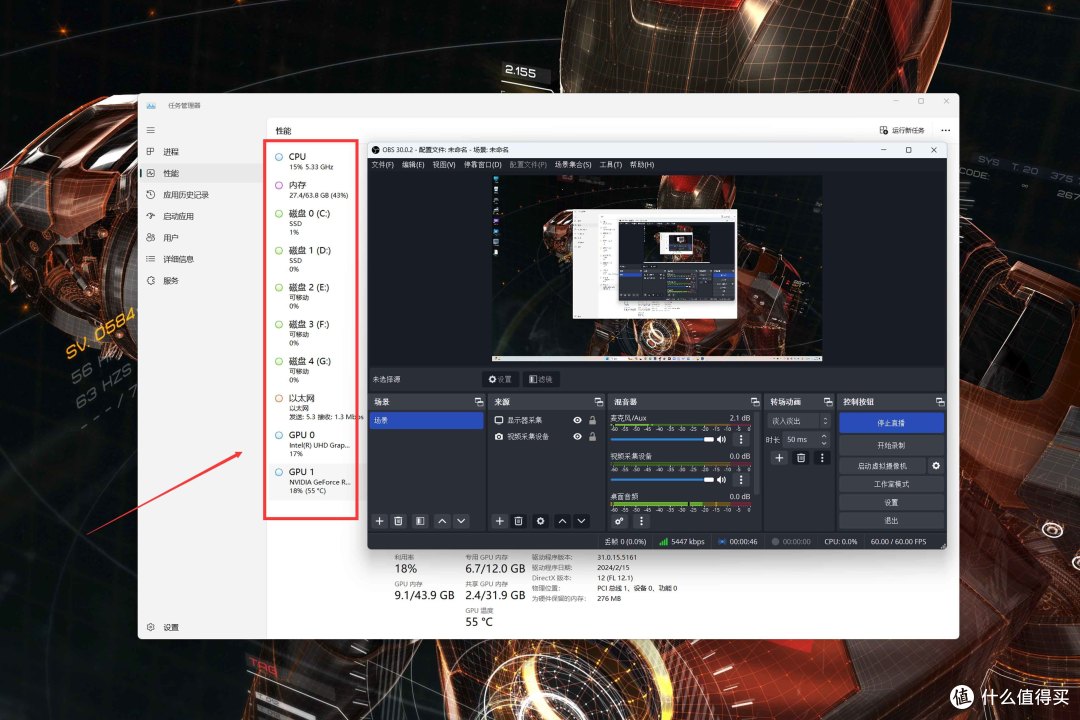Open the three-dot options menu for 麦克风/Aux in mixer

[741, 440]
